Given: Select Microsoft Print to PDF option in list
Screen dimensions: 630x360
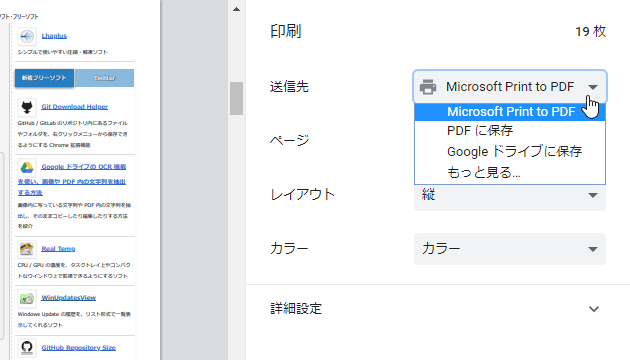Looking at the screenshot, I should click(509, 112).
